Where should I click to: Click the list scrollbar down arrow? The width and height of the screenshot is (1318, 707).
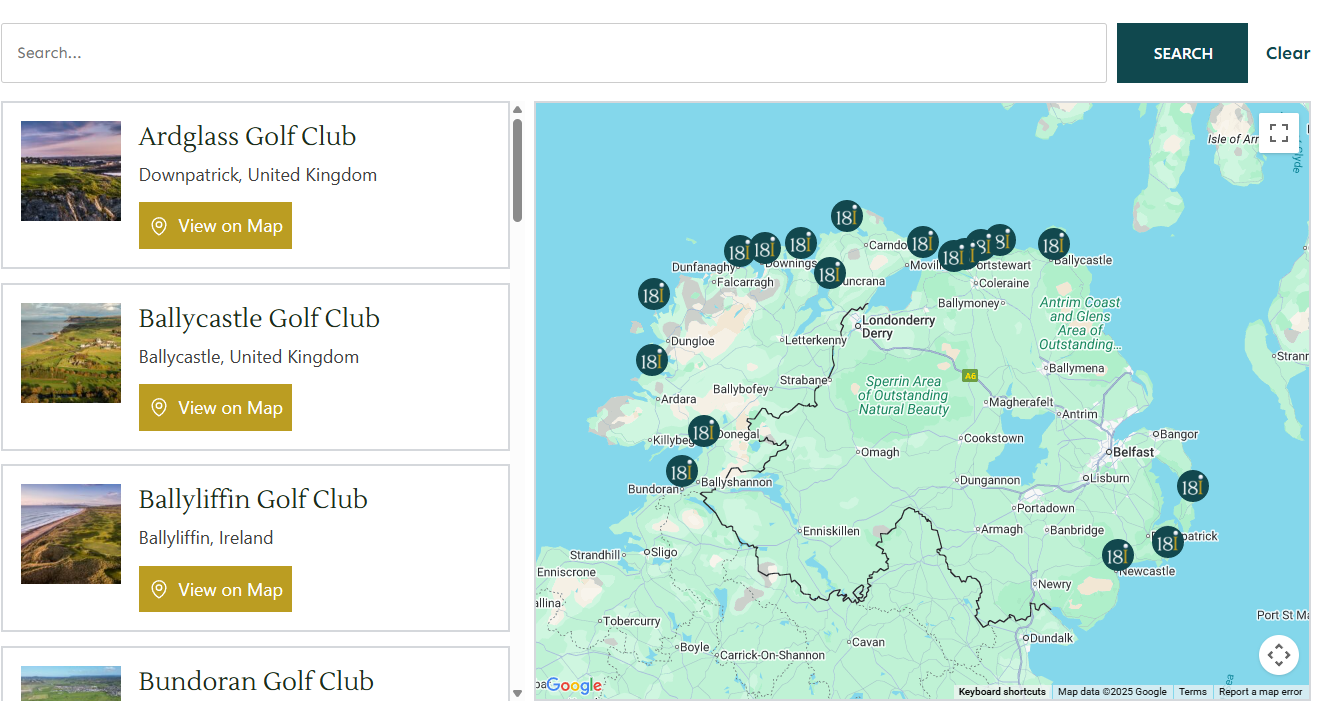(x=517, y=693)
